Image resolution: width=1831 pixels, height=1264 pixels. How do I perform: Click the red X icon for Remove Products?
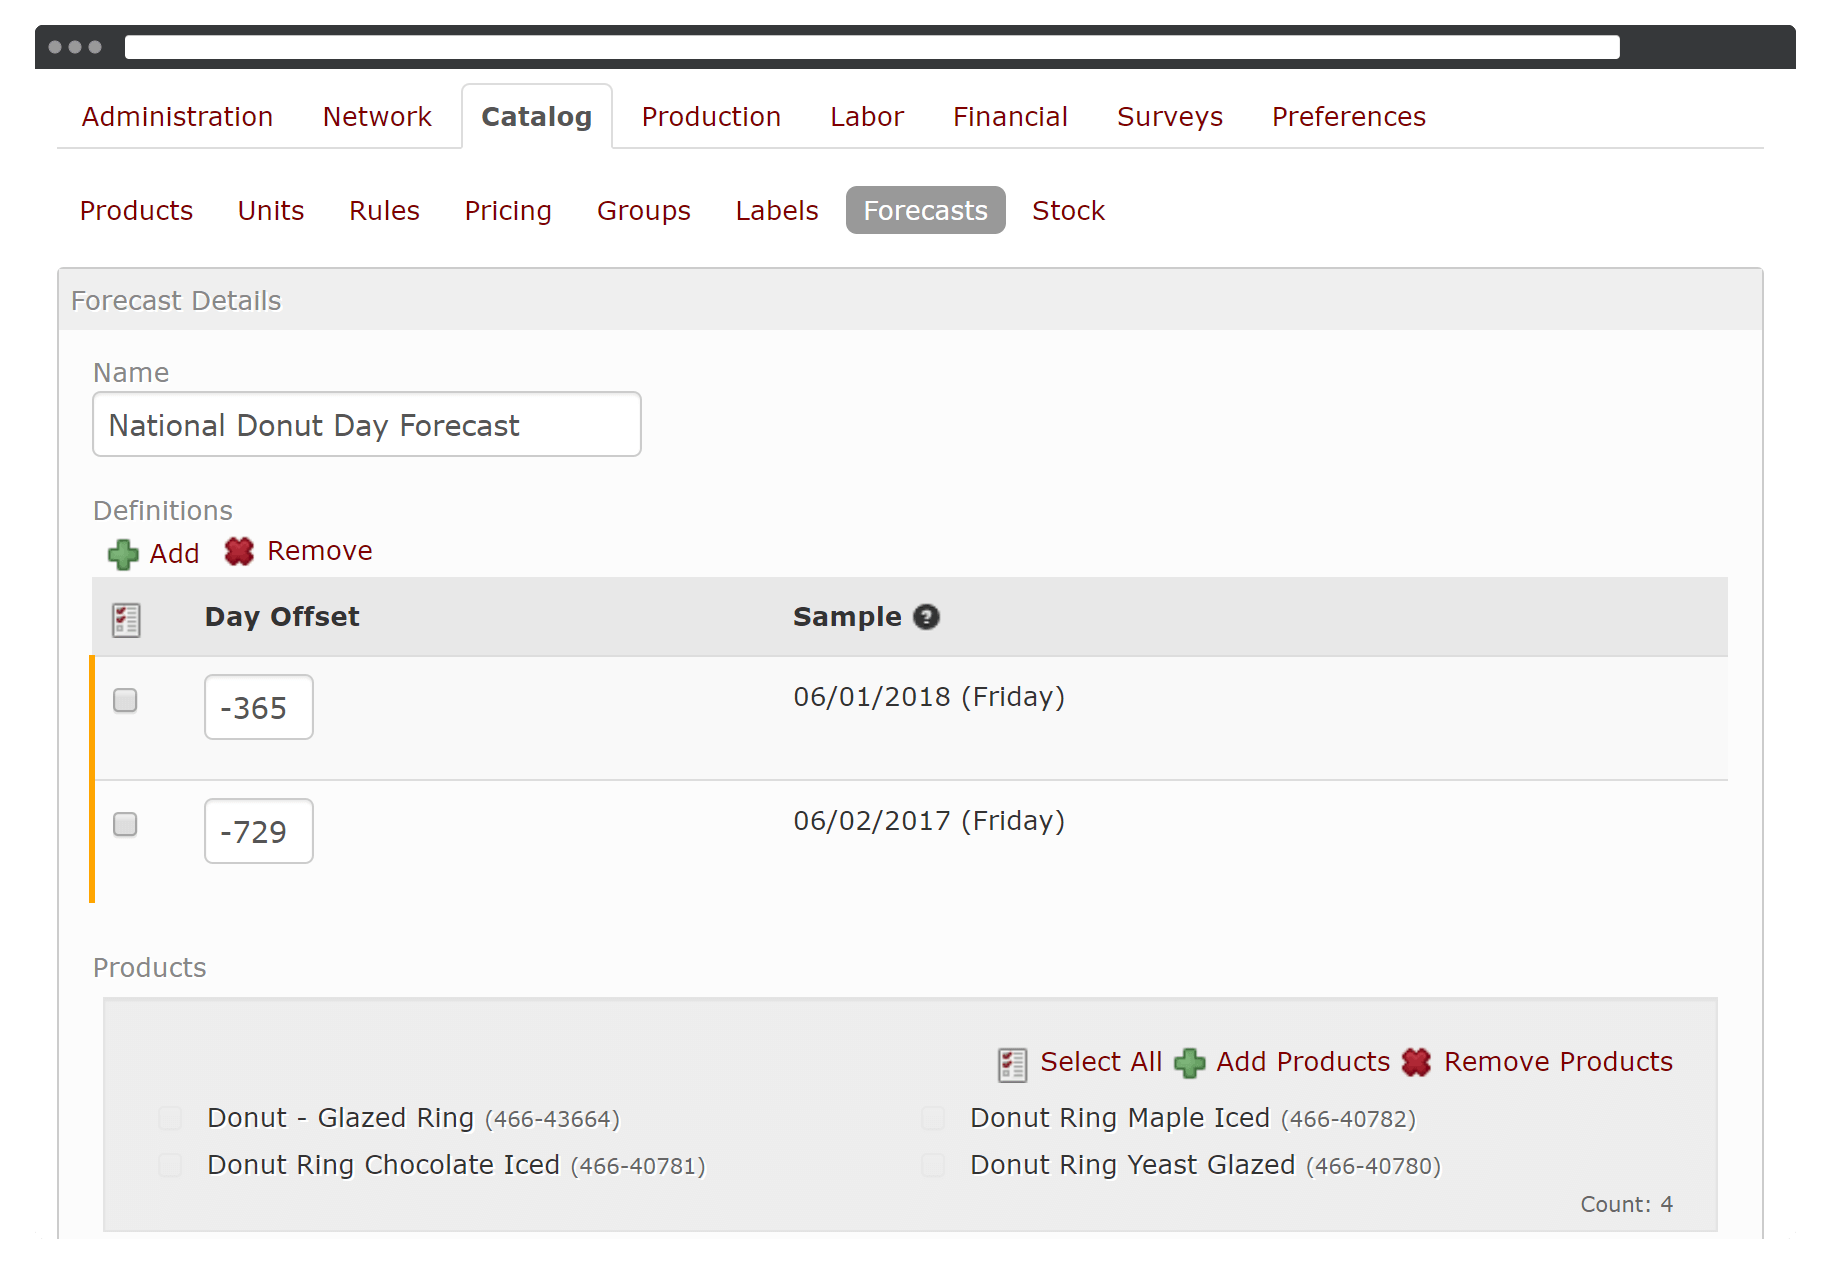click(1416, 1063)
